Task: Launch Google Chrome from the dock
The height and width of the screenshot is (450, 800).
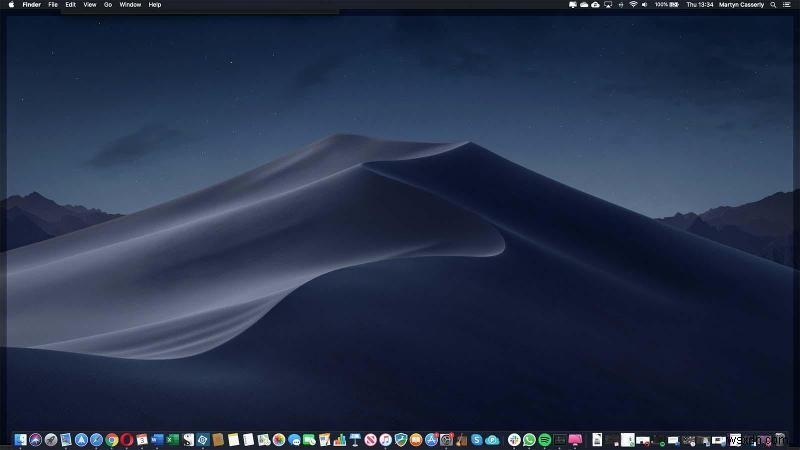Action: [112, 440]
